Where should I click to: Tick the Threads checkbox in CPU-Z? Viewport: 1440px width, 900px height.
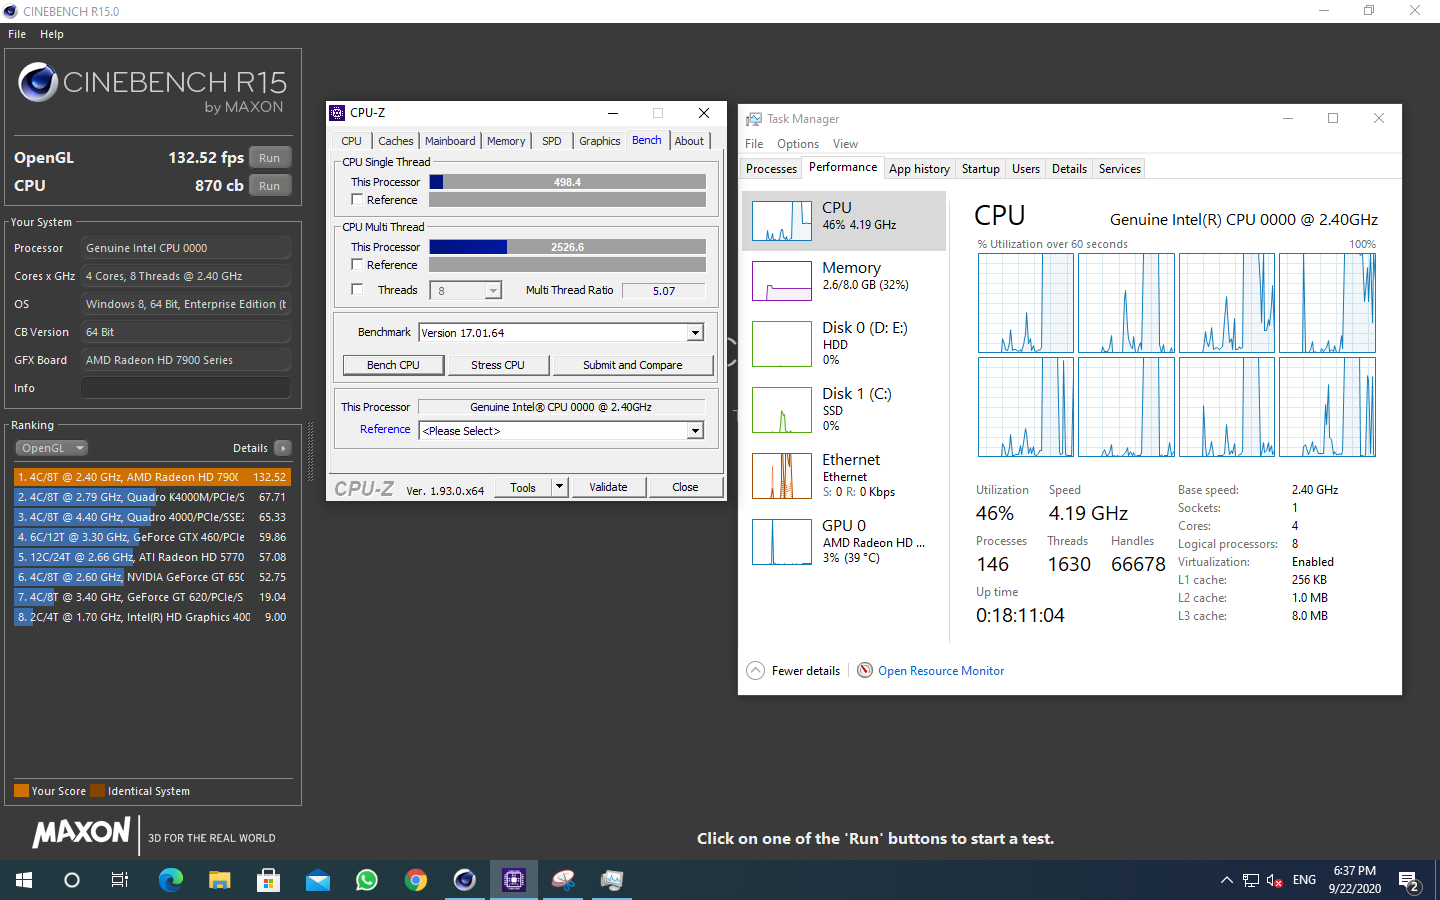pos(357,290)
